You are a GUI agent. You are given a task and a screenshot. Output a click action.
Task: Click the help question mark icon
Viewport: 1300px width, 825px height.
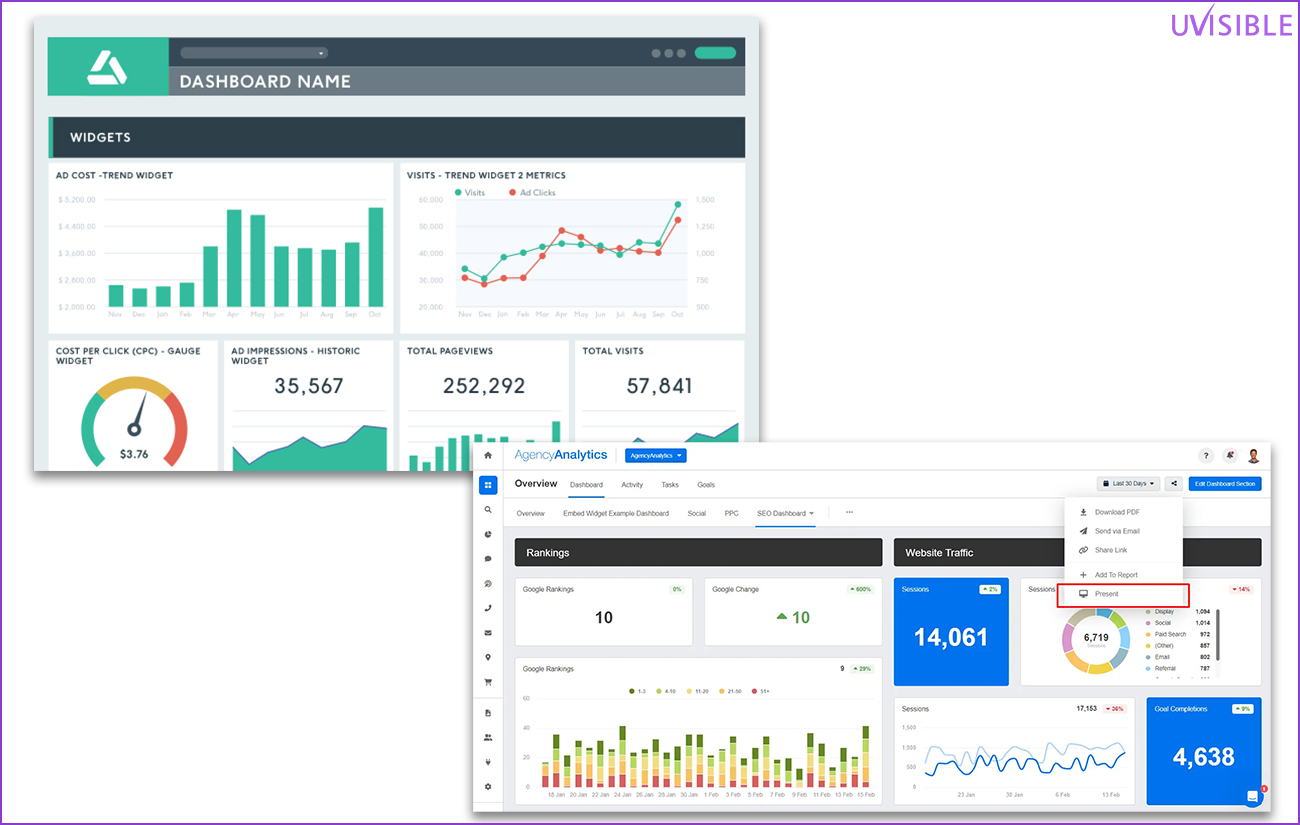[1205, 456]
